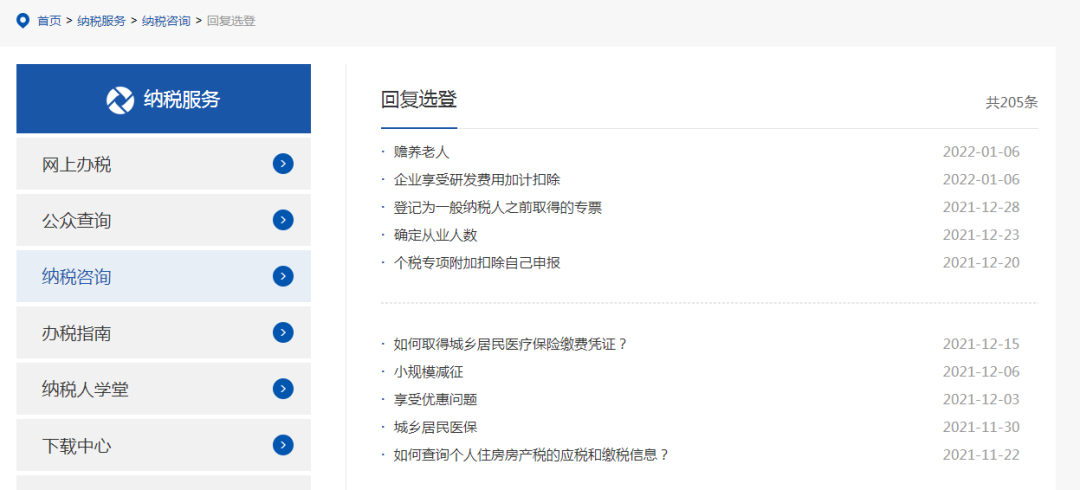1080x490 pixels.
Task: Click the 共205条 total count text
Action: pyautogui.click(x=1011, y=103)
